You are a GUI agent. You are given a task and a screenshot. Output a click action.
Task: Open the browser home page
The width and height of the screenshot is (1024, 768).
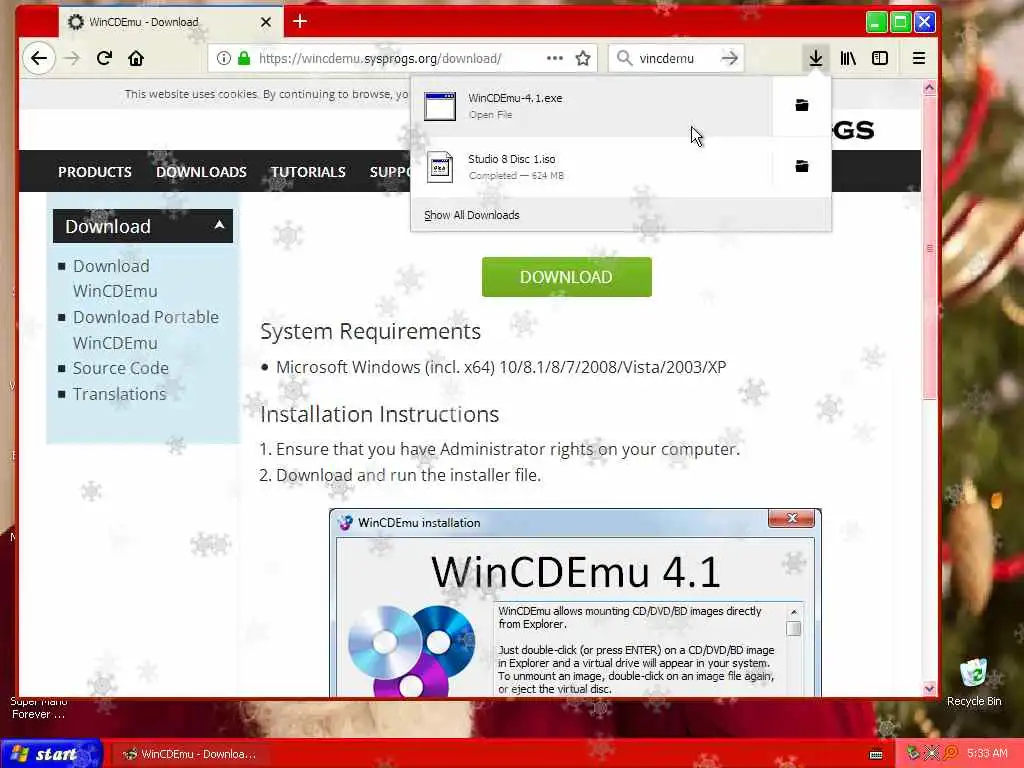tap(136, 58)
